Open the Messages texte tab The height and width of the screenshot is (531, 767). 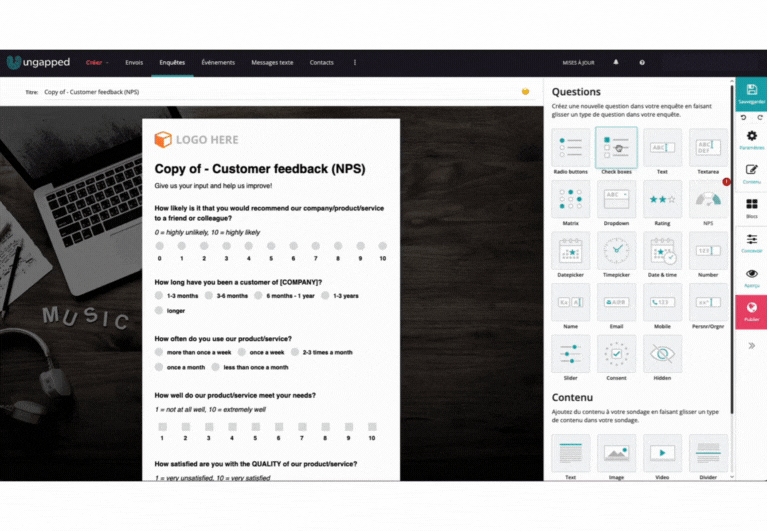(272, 63)
